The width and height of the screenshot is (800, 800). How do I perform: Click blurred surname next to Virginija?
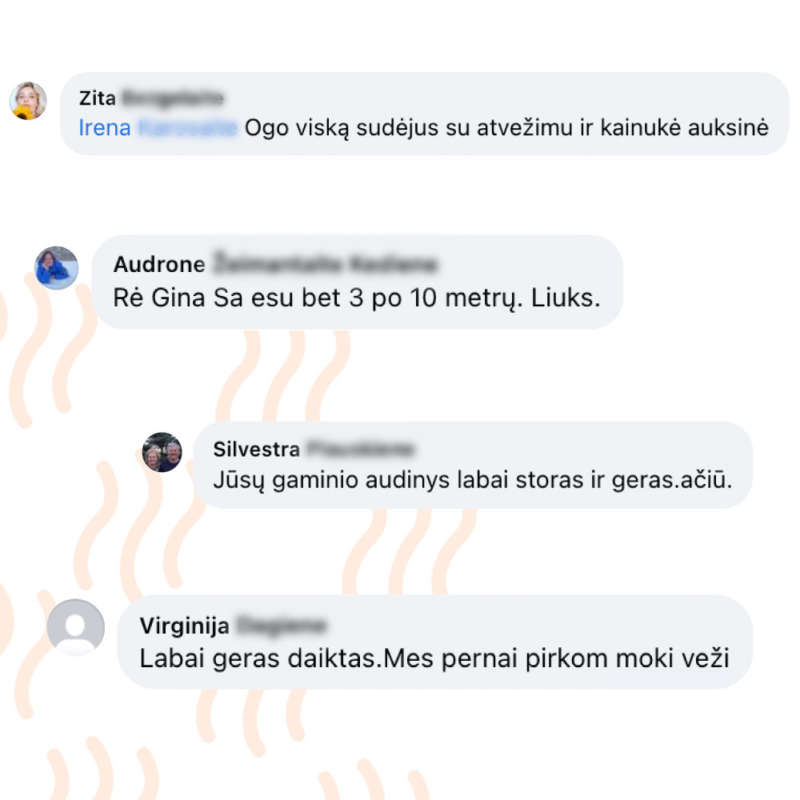281,626
